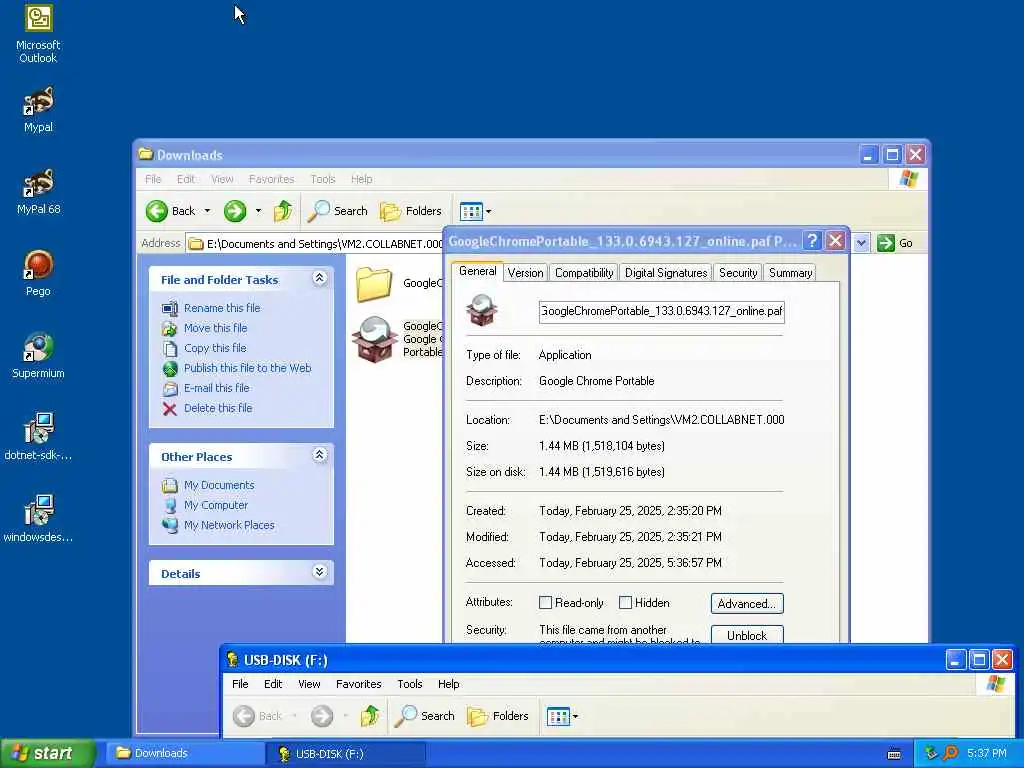Select the MyPal 68 desktop shortcut

pyautogui.click(x=38, y=191)
